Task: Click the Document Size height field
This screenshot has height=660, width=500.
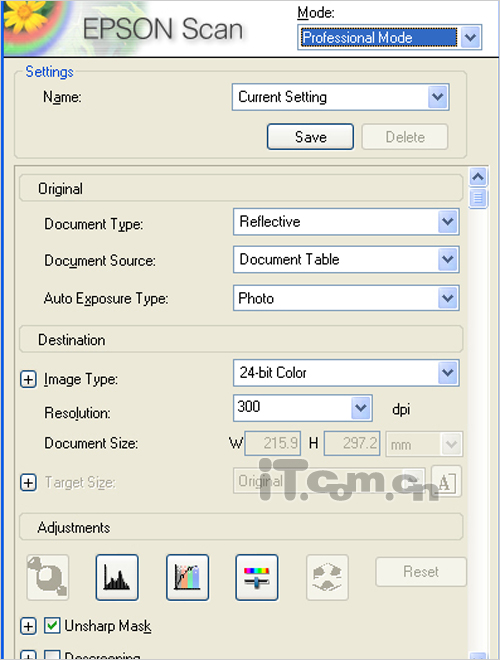Action: (352, 443)
